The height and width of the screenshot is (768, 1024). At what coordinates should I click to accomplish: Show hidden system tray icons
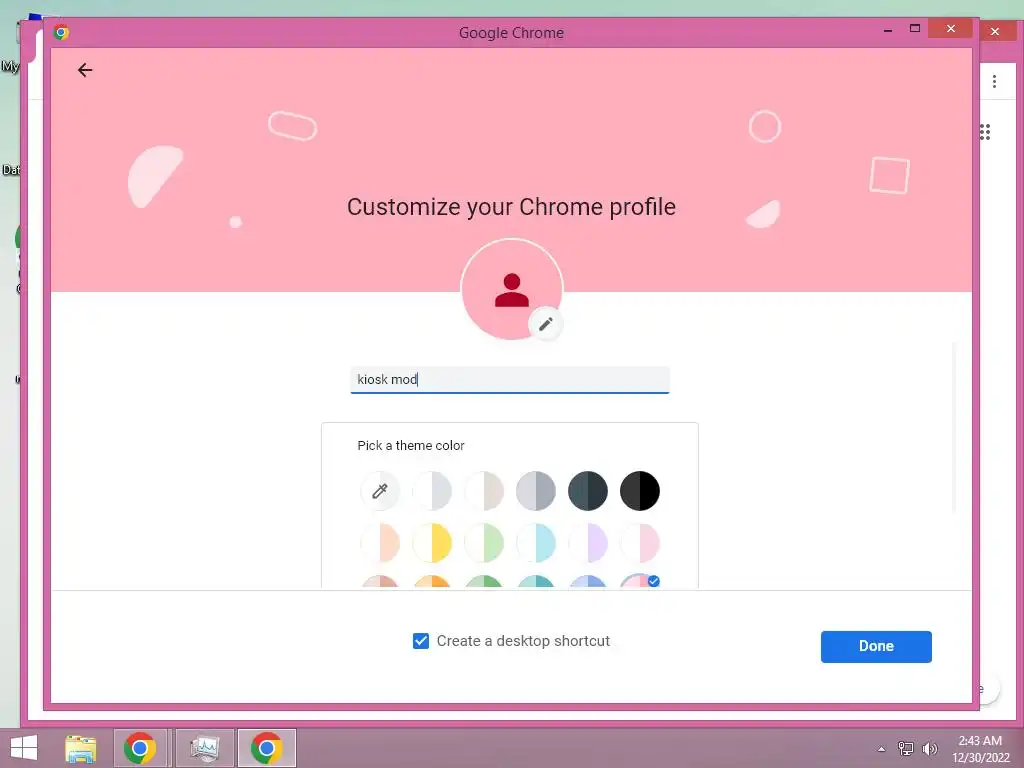click(882, 749)
